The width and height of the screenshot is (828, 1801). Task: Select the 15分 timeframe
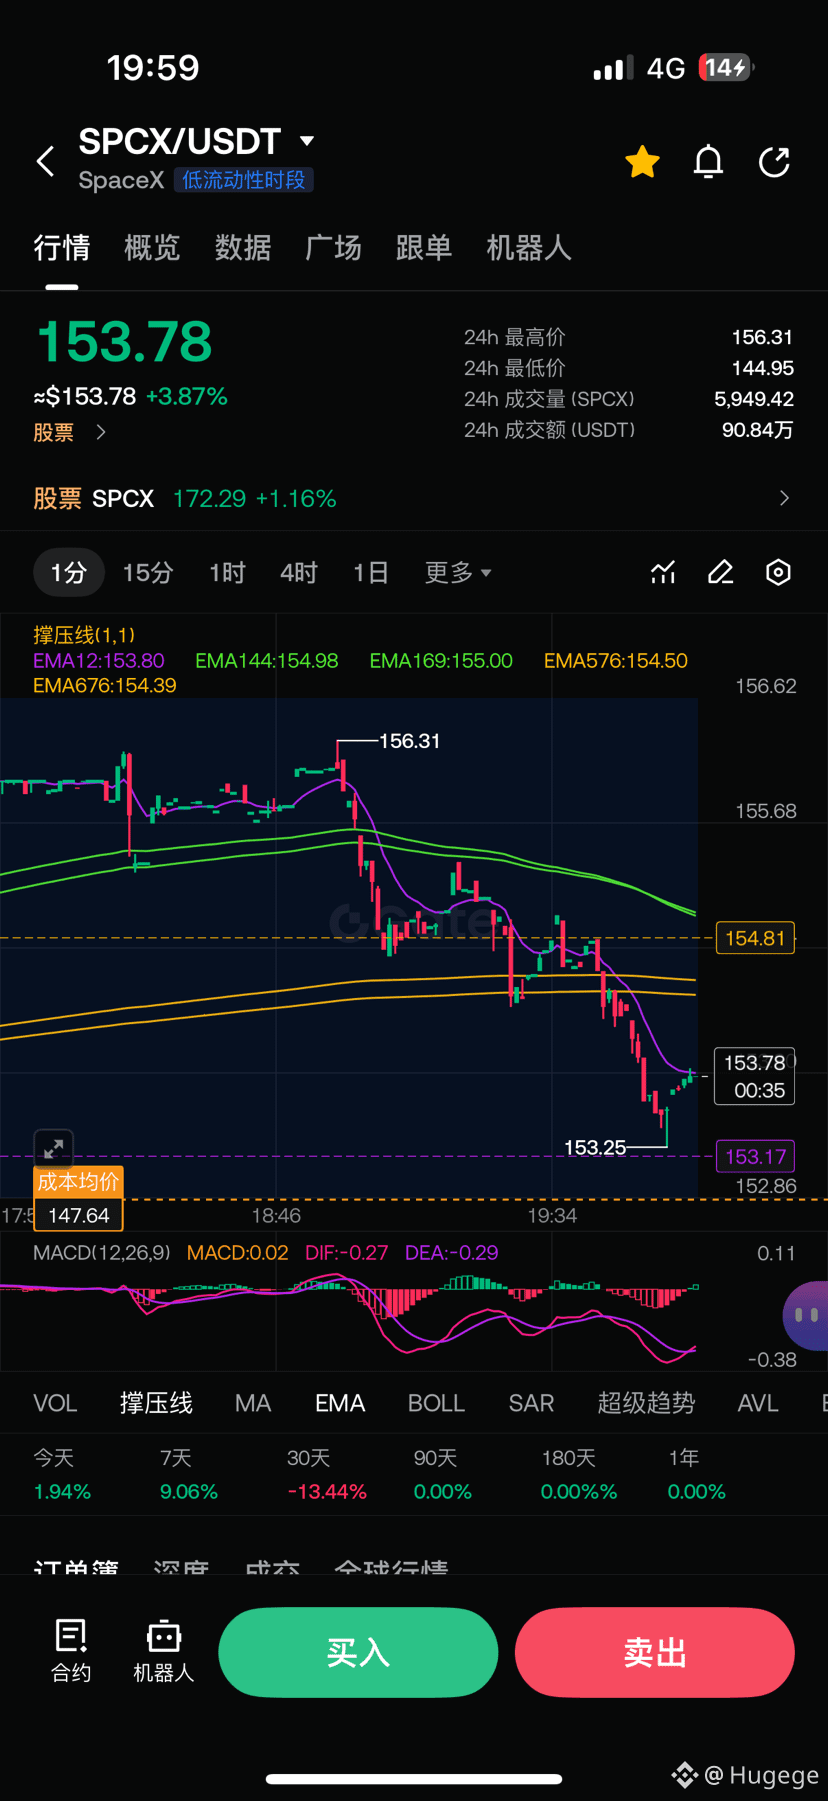coord(148,572)
